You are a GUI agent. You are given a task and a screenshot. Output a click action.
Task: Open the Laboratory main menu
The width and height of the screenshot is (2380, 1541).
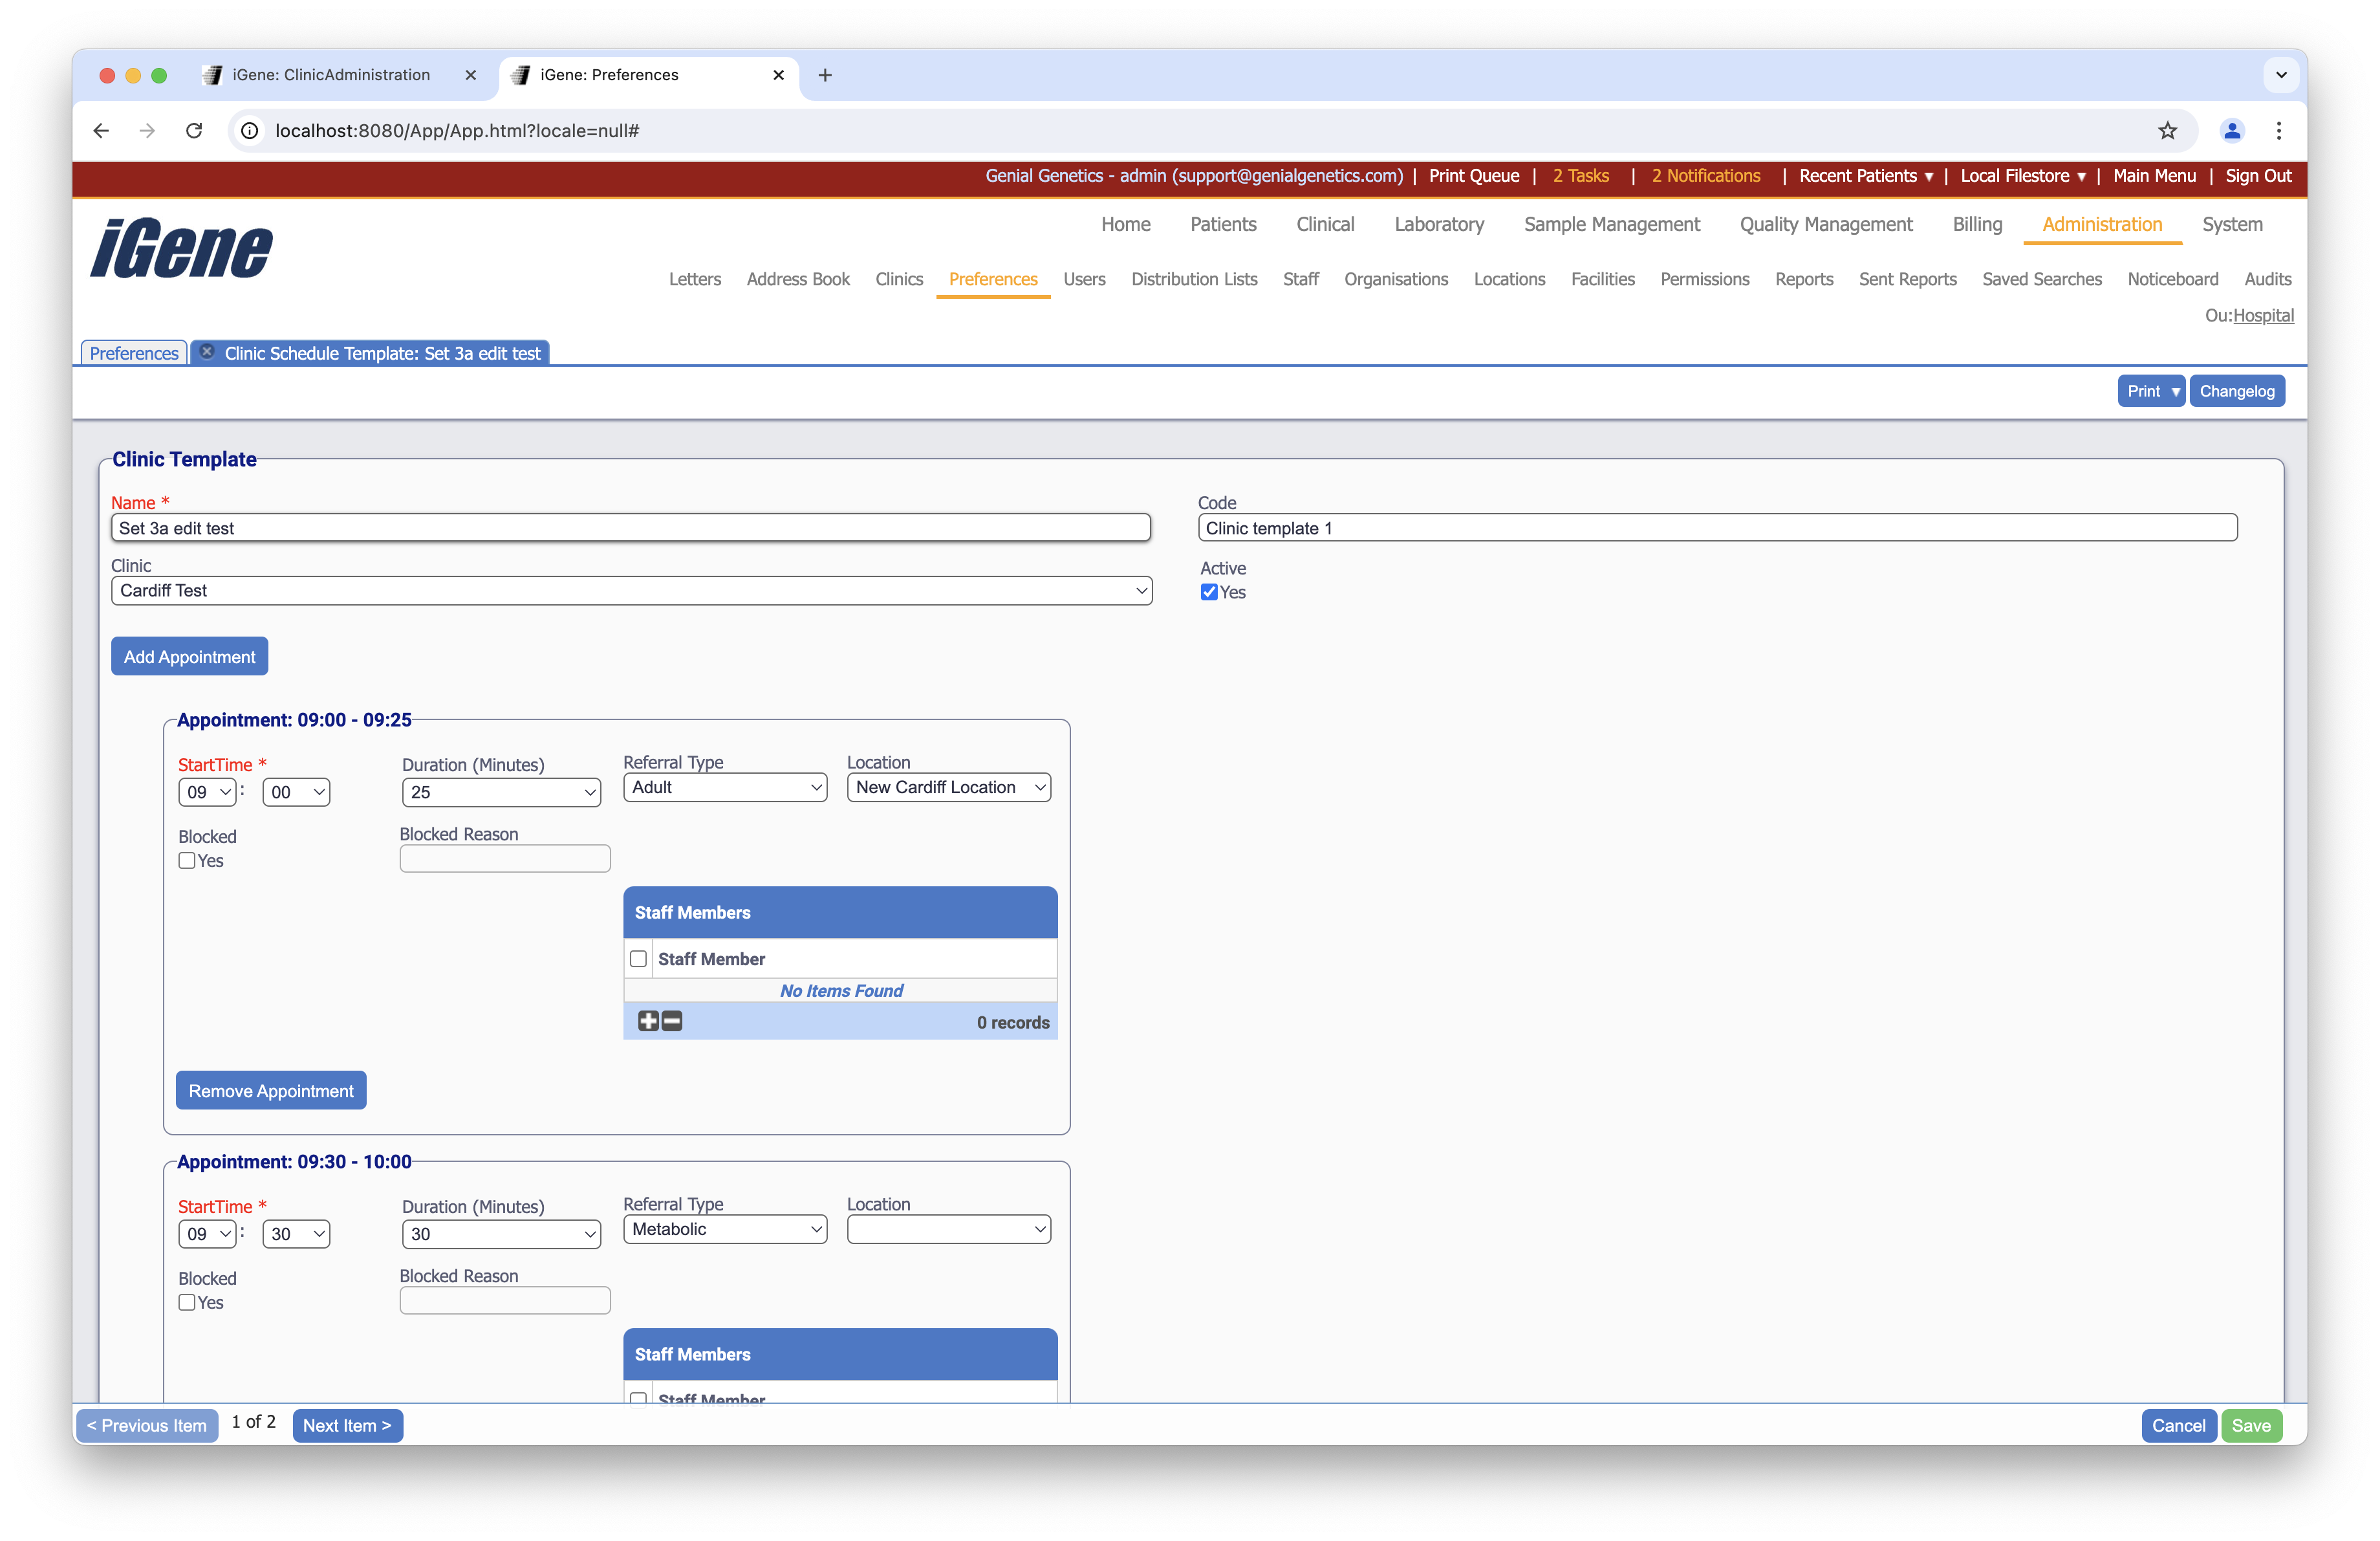1438,224
